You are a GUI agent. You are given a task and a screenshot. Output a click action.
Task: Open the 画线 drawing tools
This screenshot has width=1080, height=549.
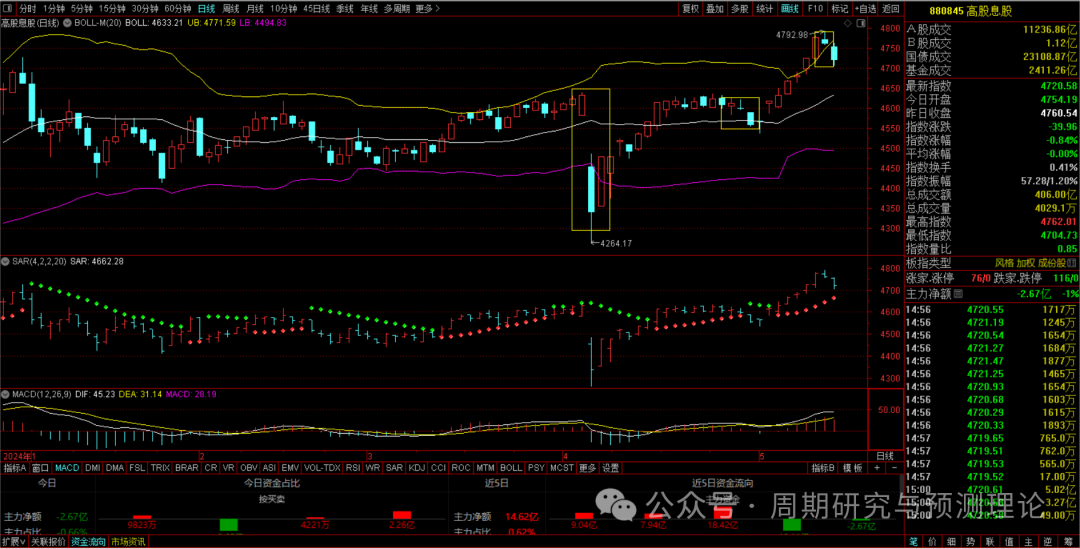[790, 8]
